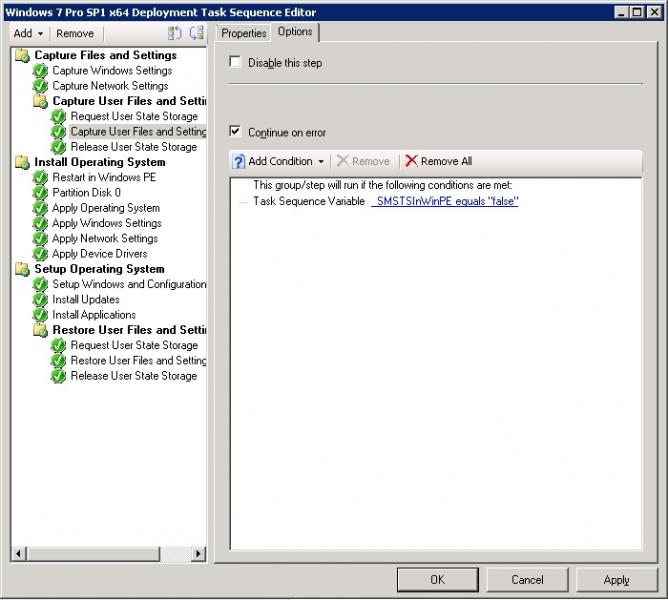Click green check icon beside Apply Device Drivers

pyautogui.click(x=40, y=254)
